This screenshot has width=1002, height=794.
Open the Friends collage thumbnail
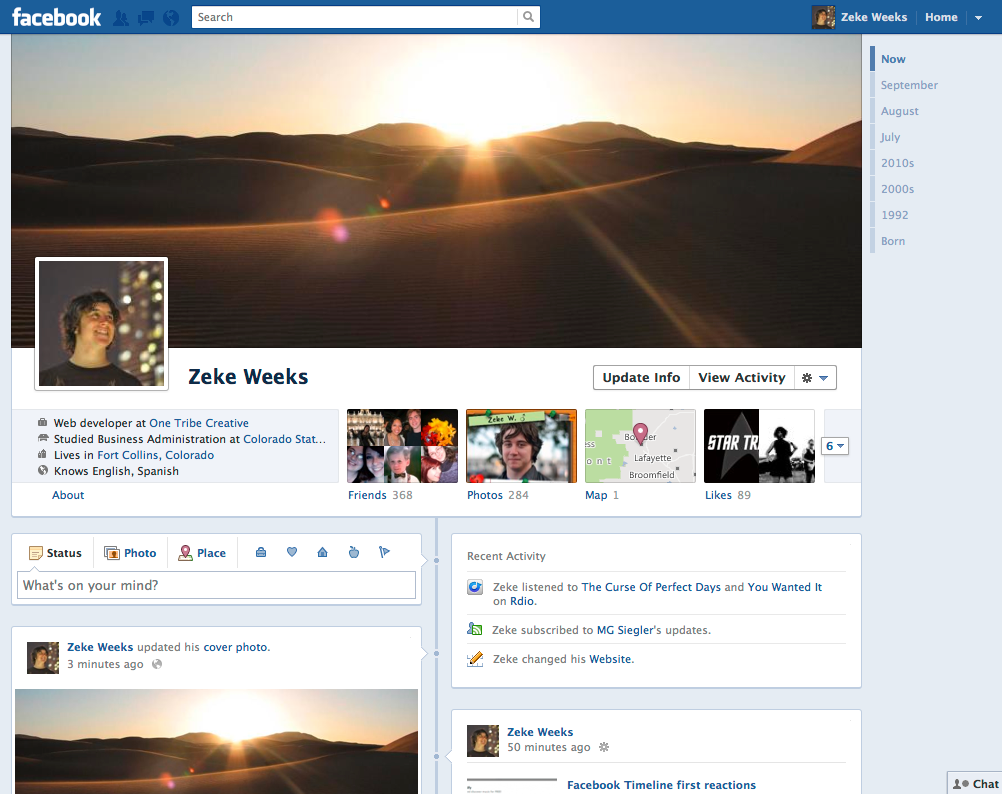click(x=403, y=446)
